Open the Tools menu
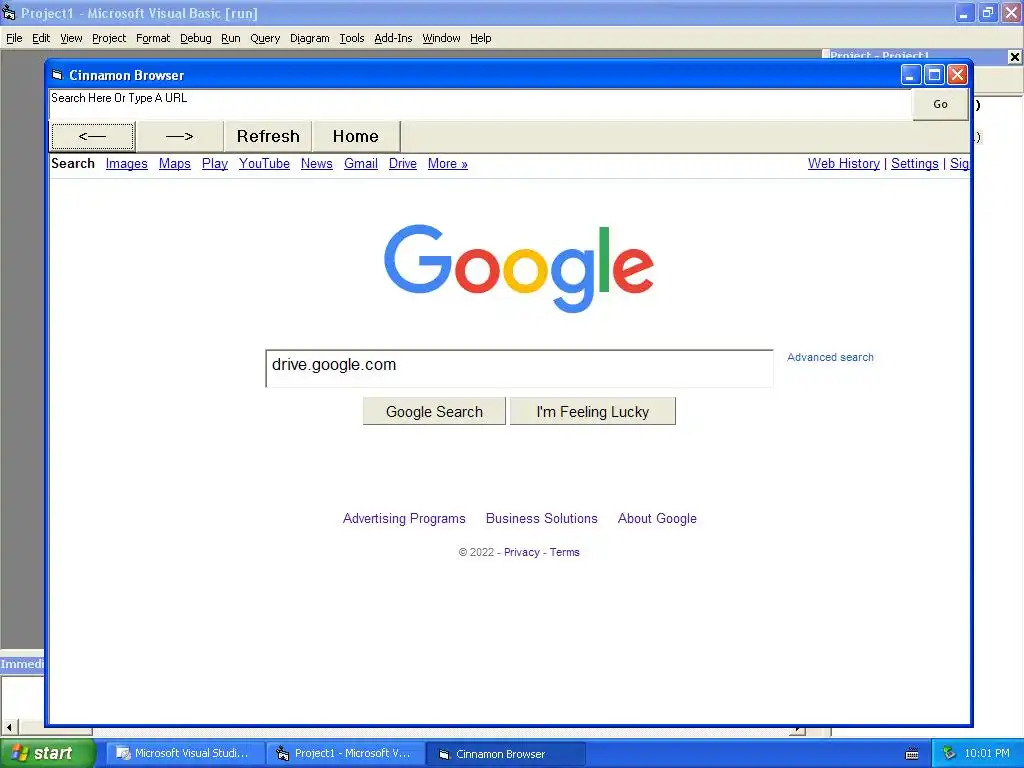 pos(351,38)
